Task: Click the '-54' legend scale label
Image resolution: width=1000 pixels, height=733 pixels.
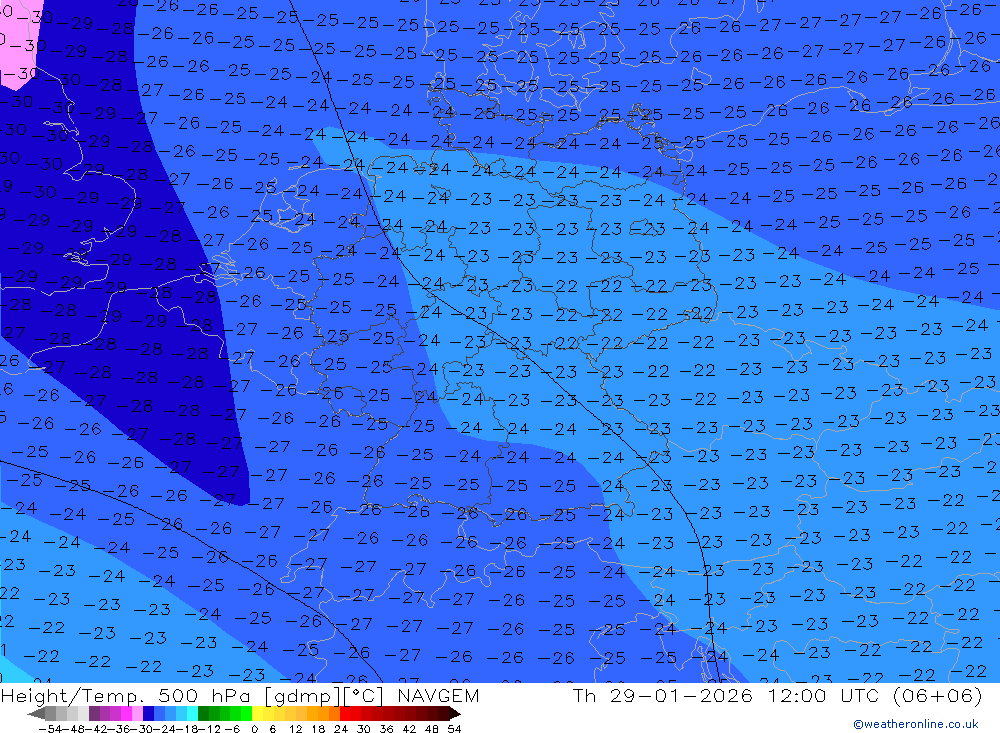Action: [x=50, y=729]
